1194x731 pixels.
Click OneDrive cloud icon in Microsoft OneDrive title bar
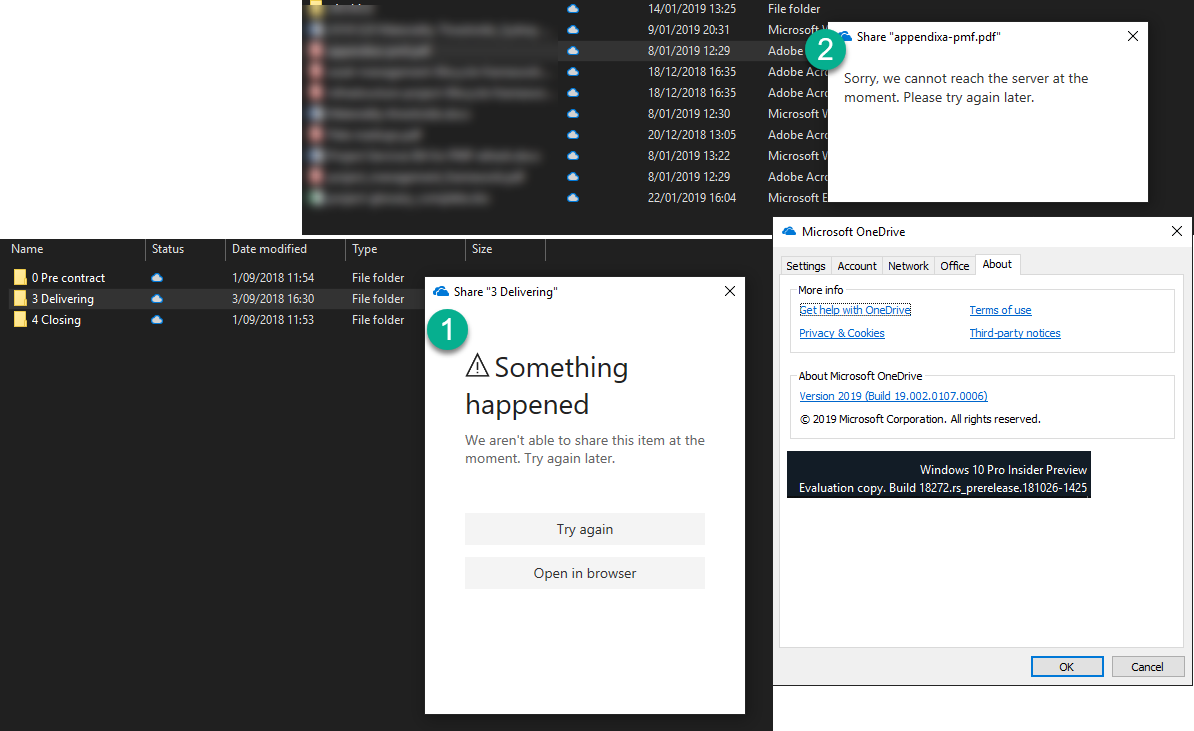pos(789,231)
